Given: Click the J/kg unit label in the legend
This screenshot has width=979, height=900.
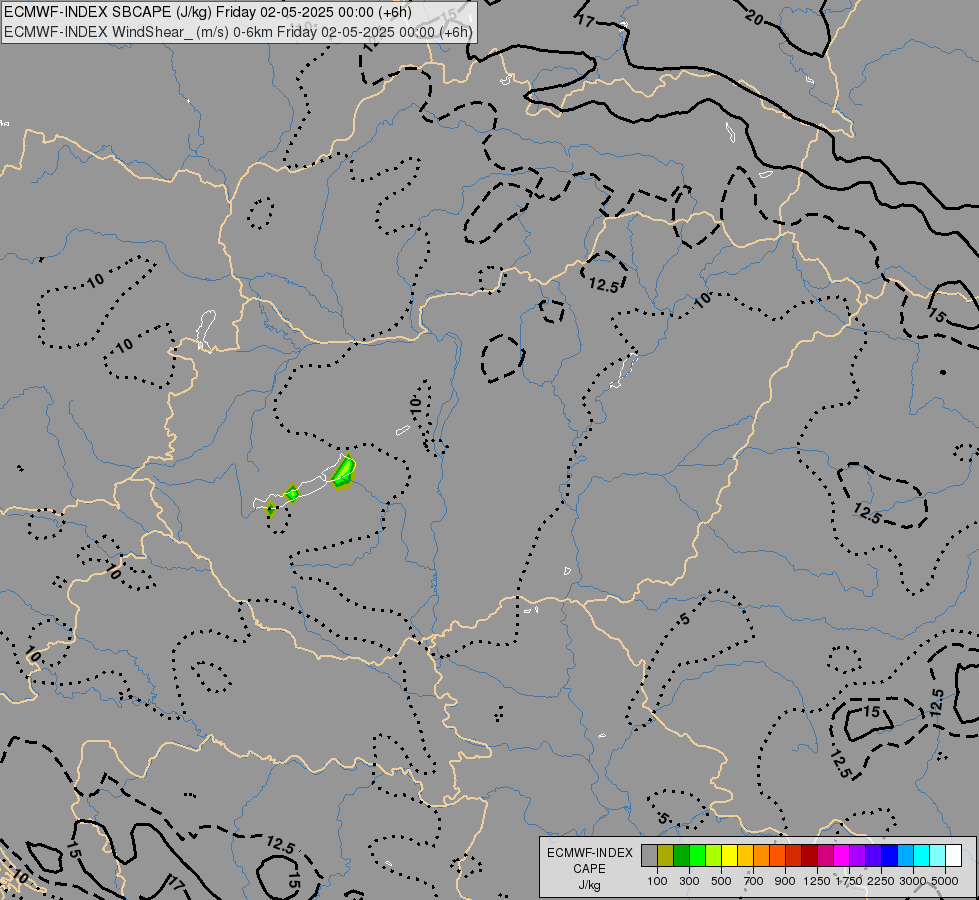Looking at the screenshot, I should 589,885.
